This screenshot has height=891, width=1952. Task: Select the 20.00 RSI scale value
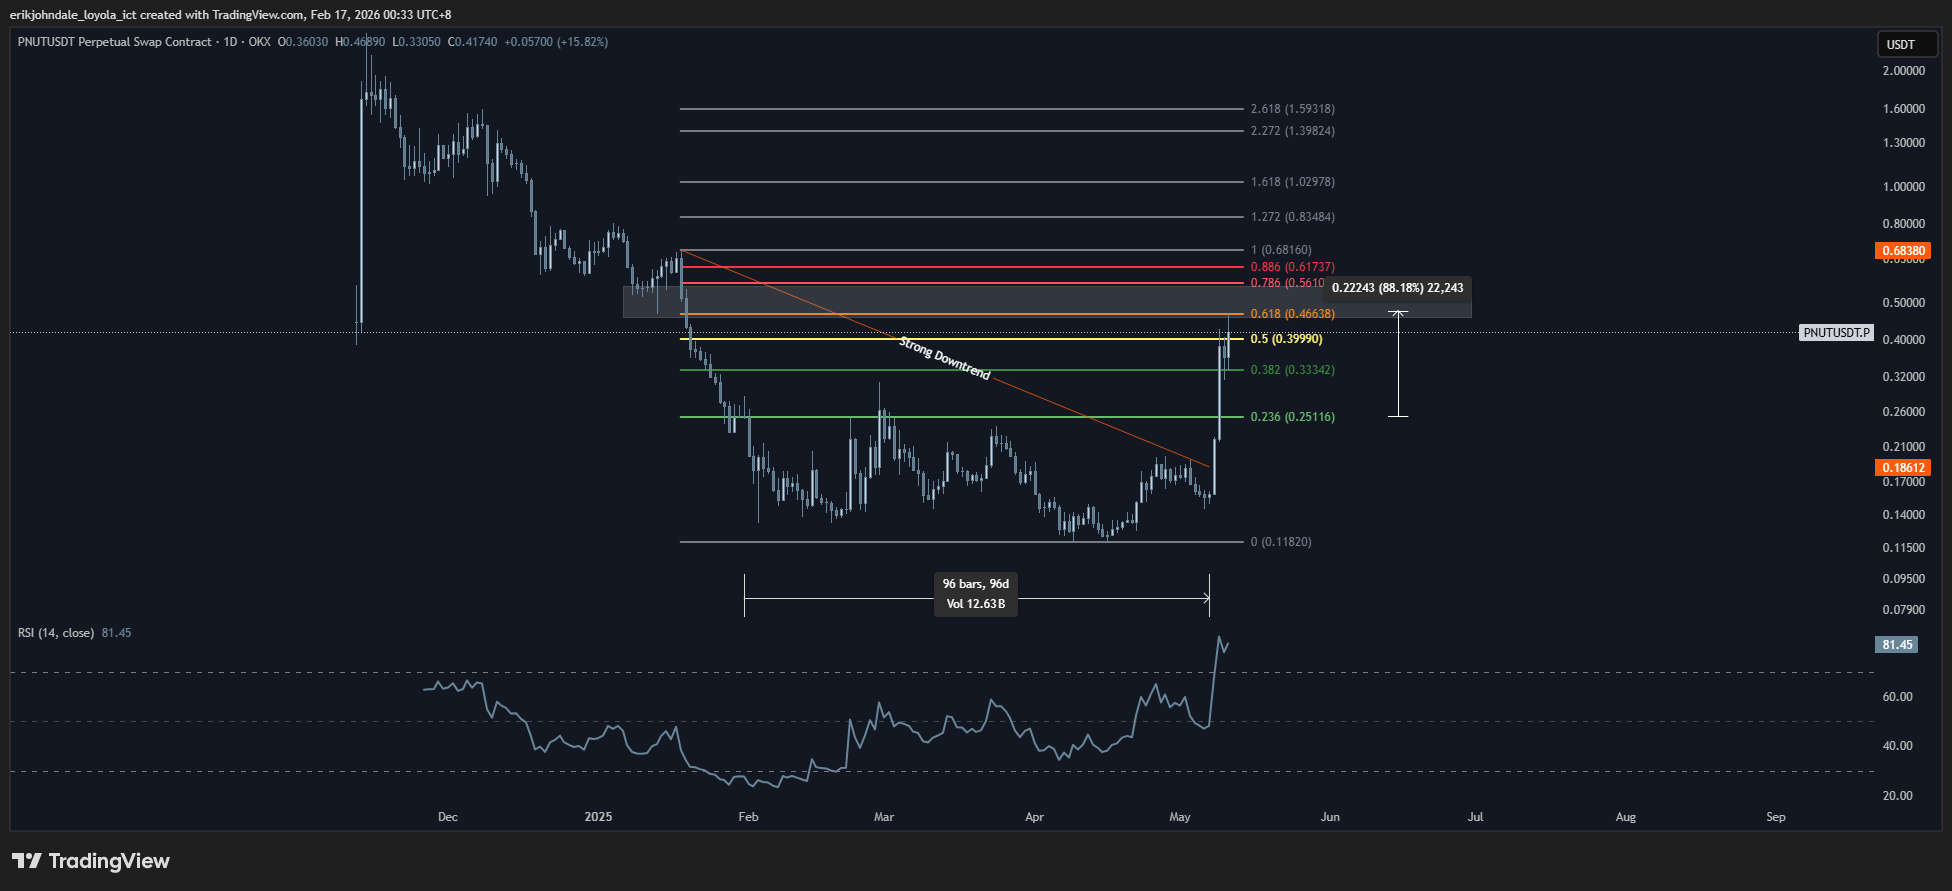pyautogui.click(x=1898, y=796)
